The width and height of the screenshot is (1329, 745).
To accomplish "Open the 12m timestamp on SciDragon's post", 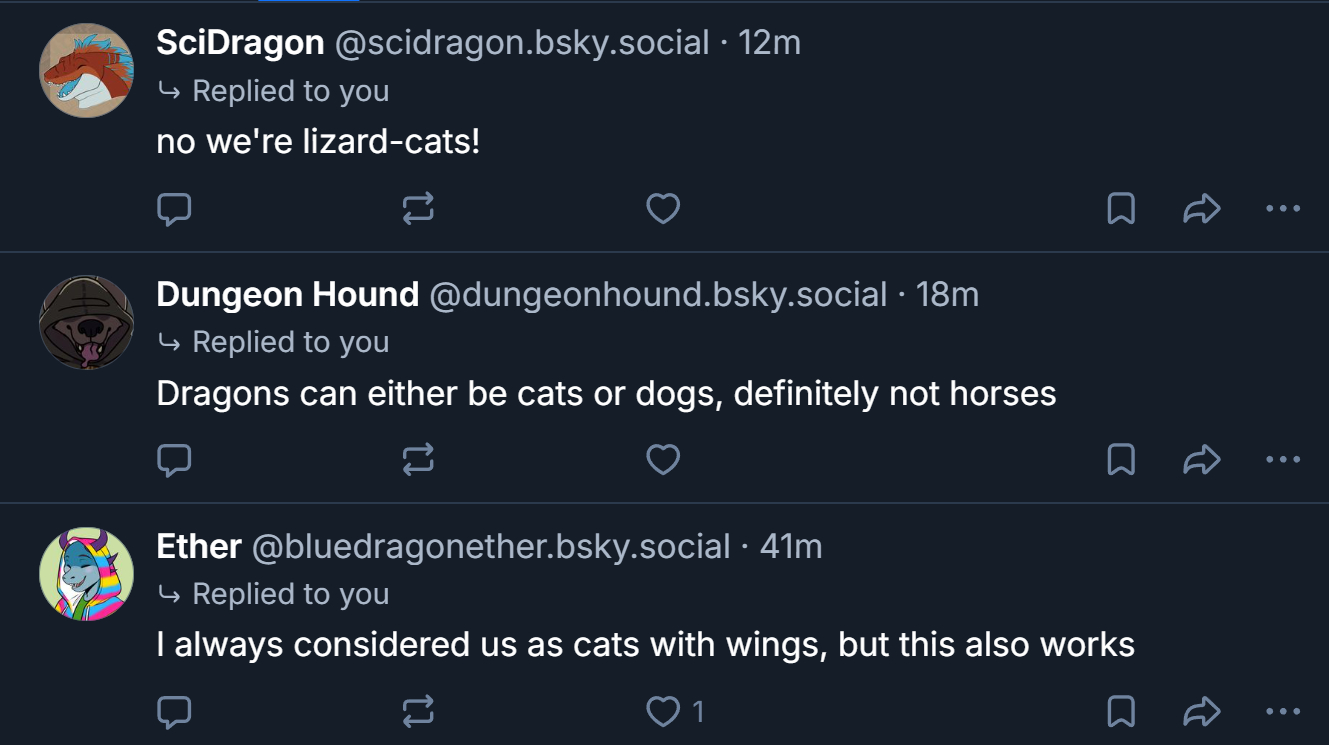I will pos(769,42).
